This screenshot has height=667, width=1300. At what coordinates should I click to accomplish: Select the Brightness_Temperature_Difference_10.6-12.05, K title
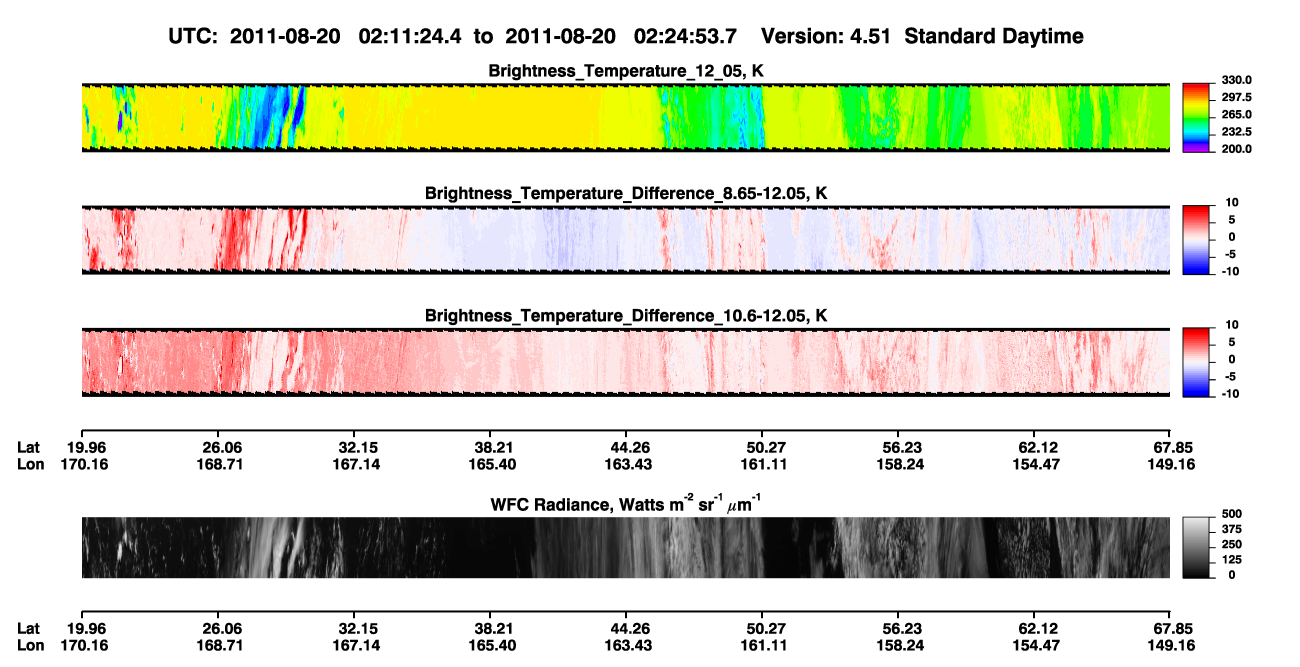click(x=625, y=315)
